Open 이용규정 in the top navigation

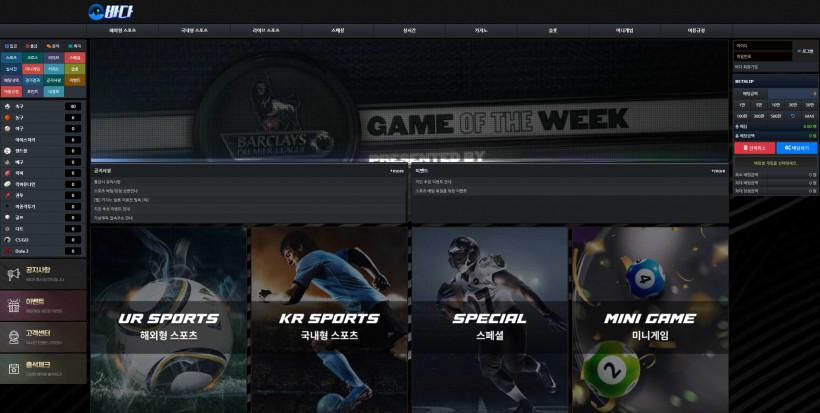696,31
